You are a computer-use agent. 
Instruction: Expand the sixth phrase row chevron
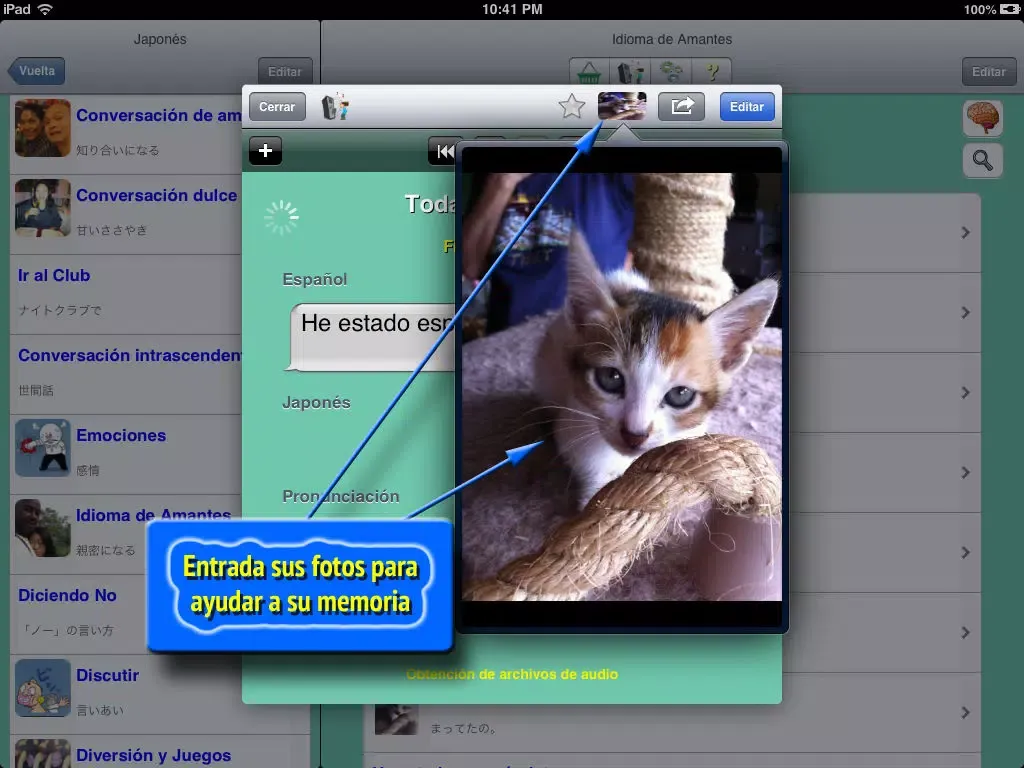[965, 633]
